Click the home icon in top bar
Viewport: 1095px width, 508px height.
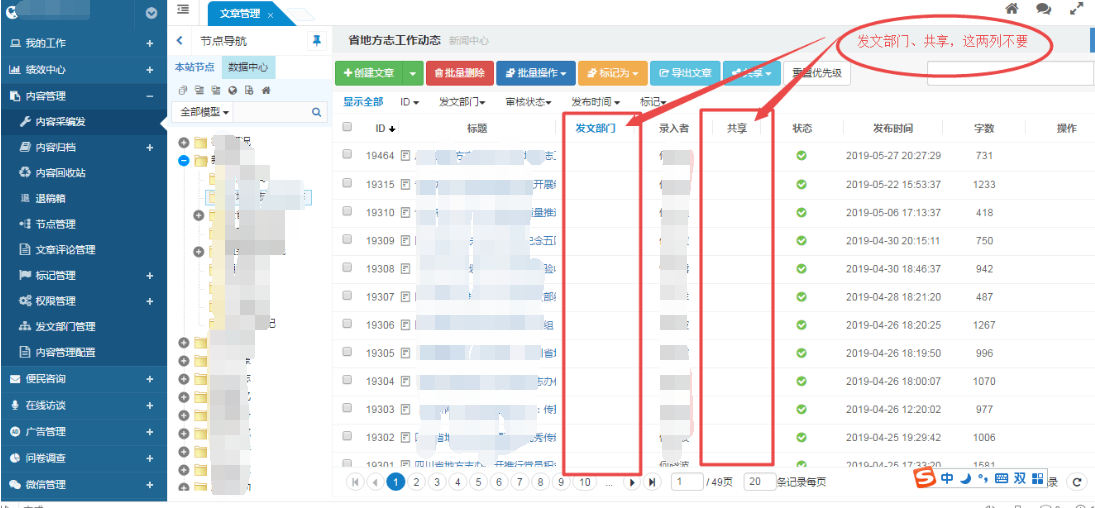click(1012, 9)
